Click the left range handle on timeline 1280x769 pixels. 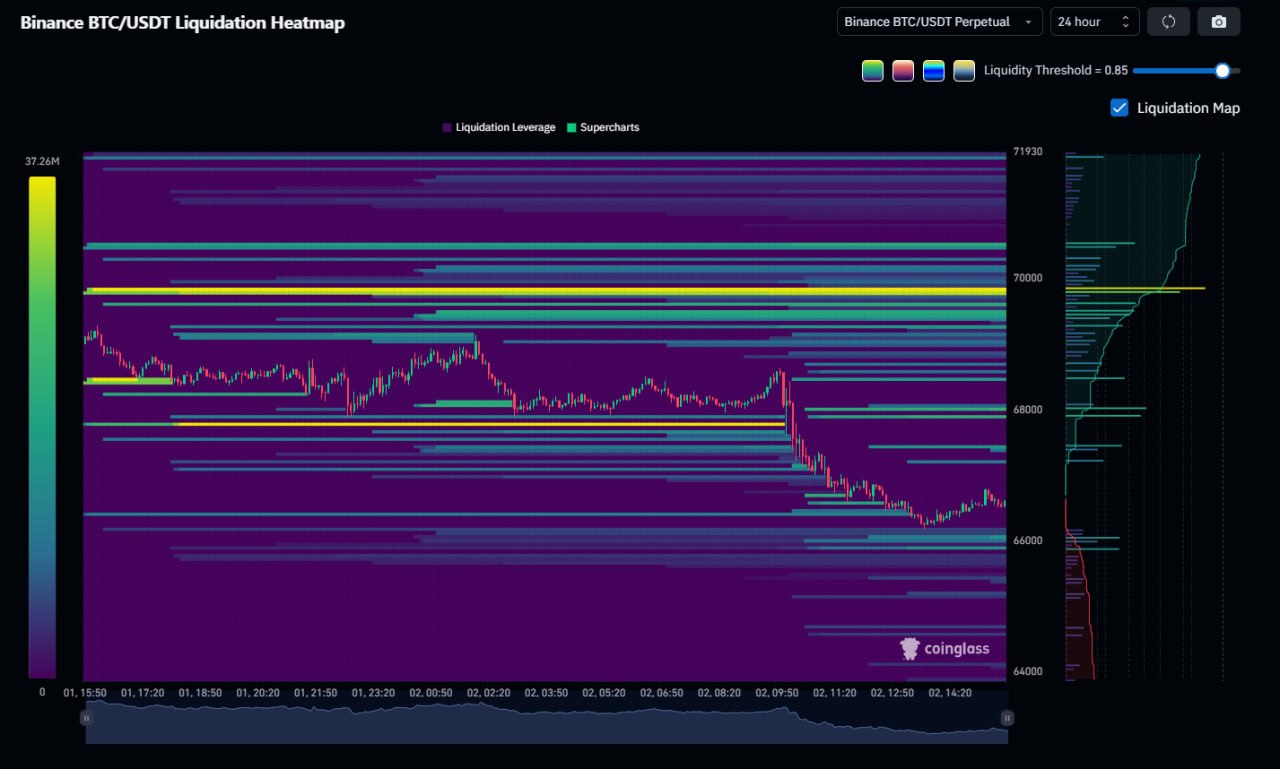click(x=86, y=718)
